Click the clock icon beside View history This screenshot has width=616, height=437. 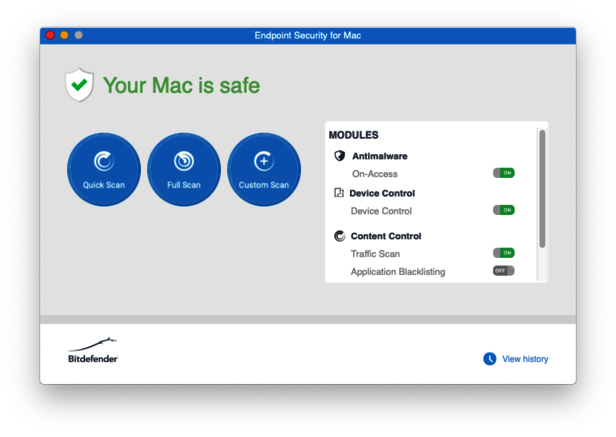tap(489, 359)
